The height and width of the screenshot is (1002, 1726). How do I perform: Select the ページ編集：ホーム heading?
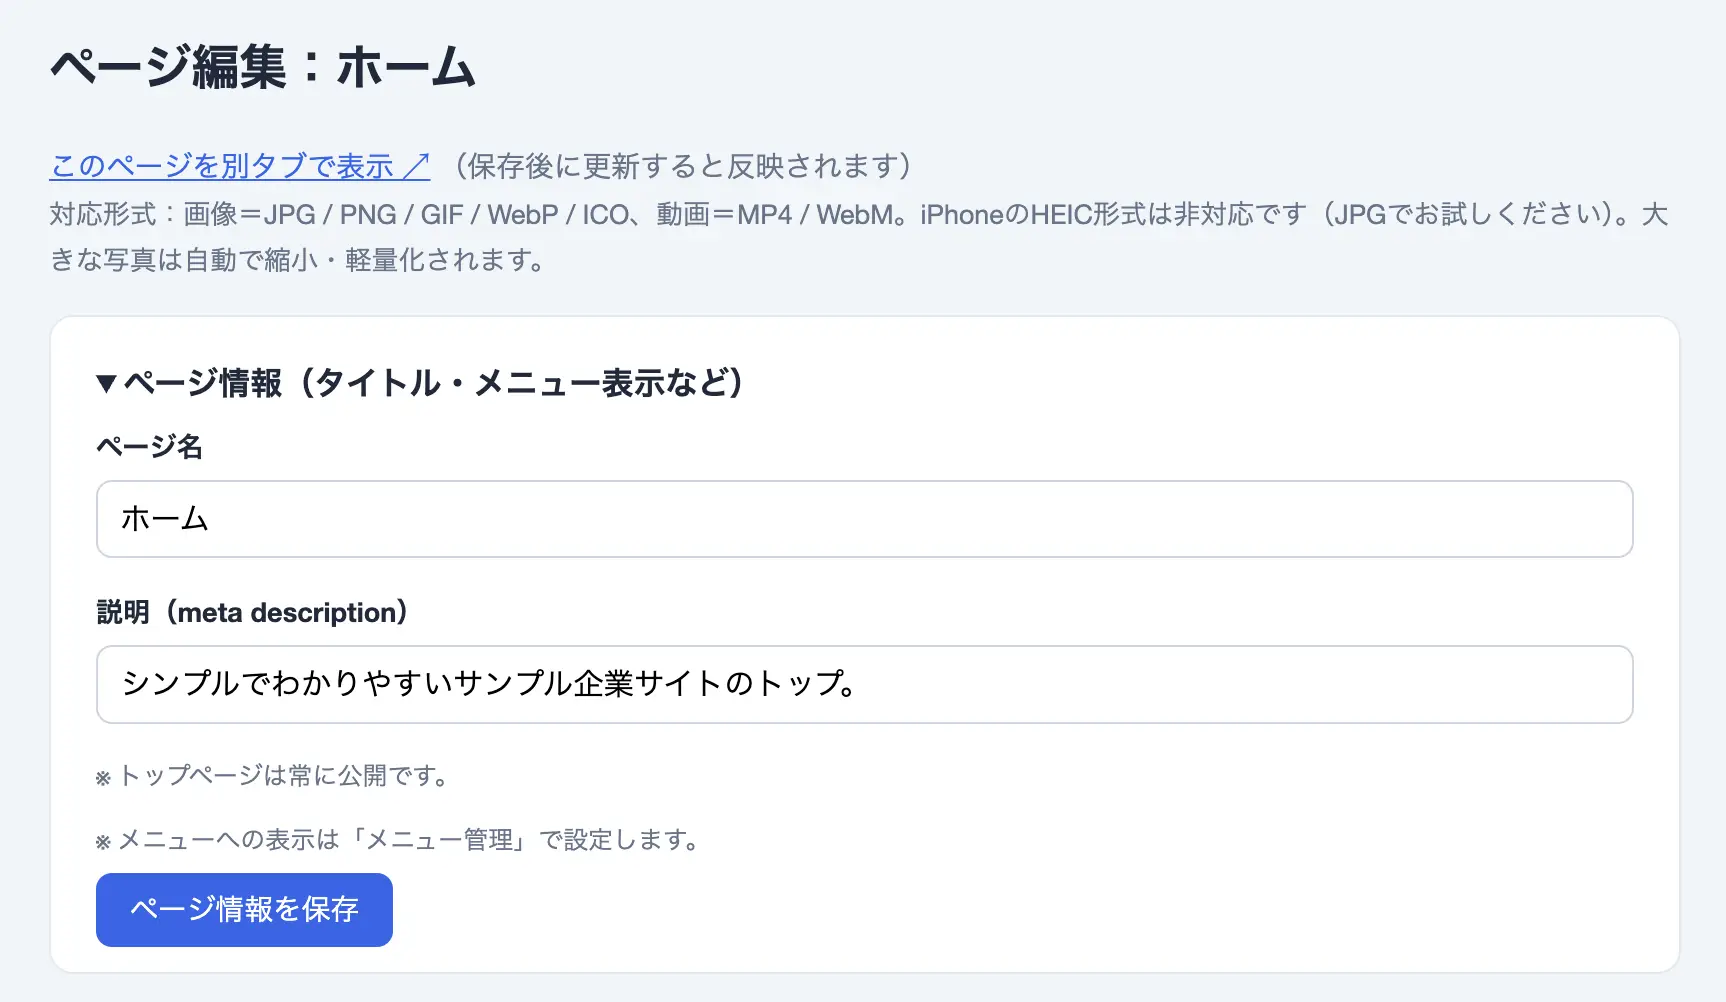click(263, 68)
